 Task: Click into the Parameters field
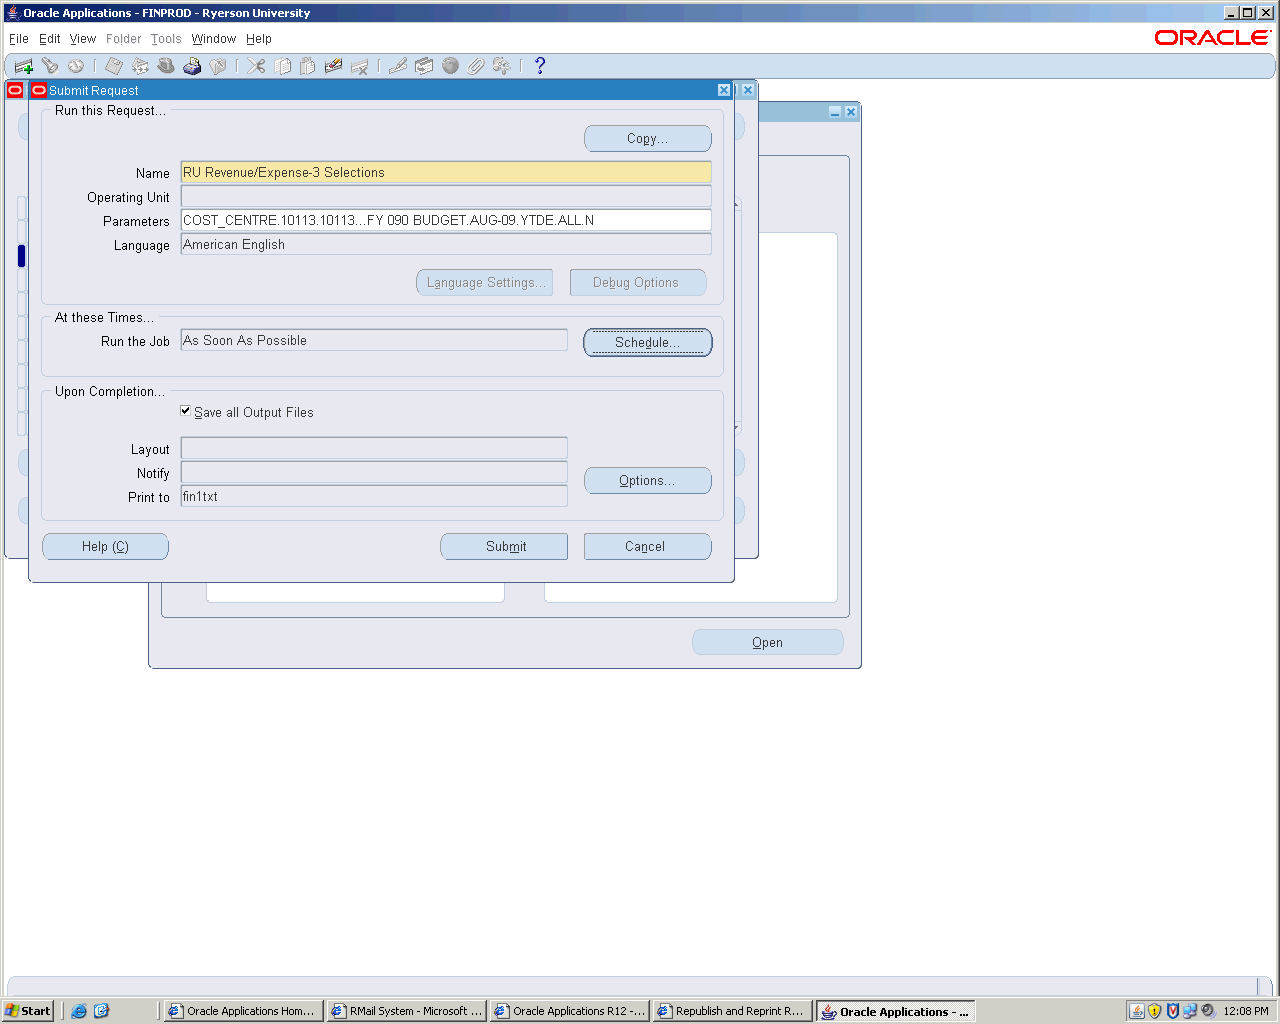tap(445, 221)
